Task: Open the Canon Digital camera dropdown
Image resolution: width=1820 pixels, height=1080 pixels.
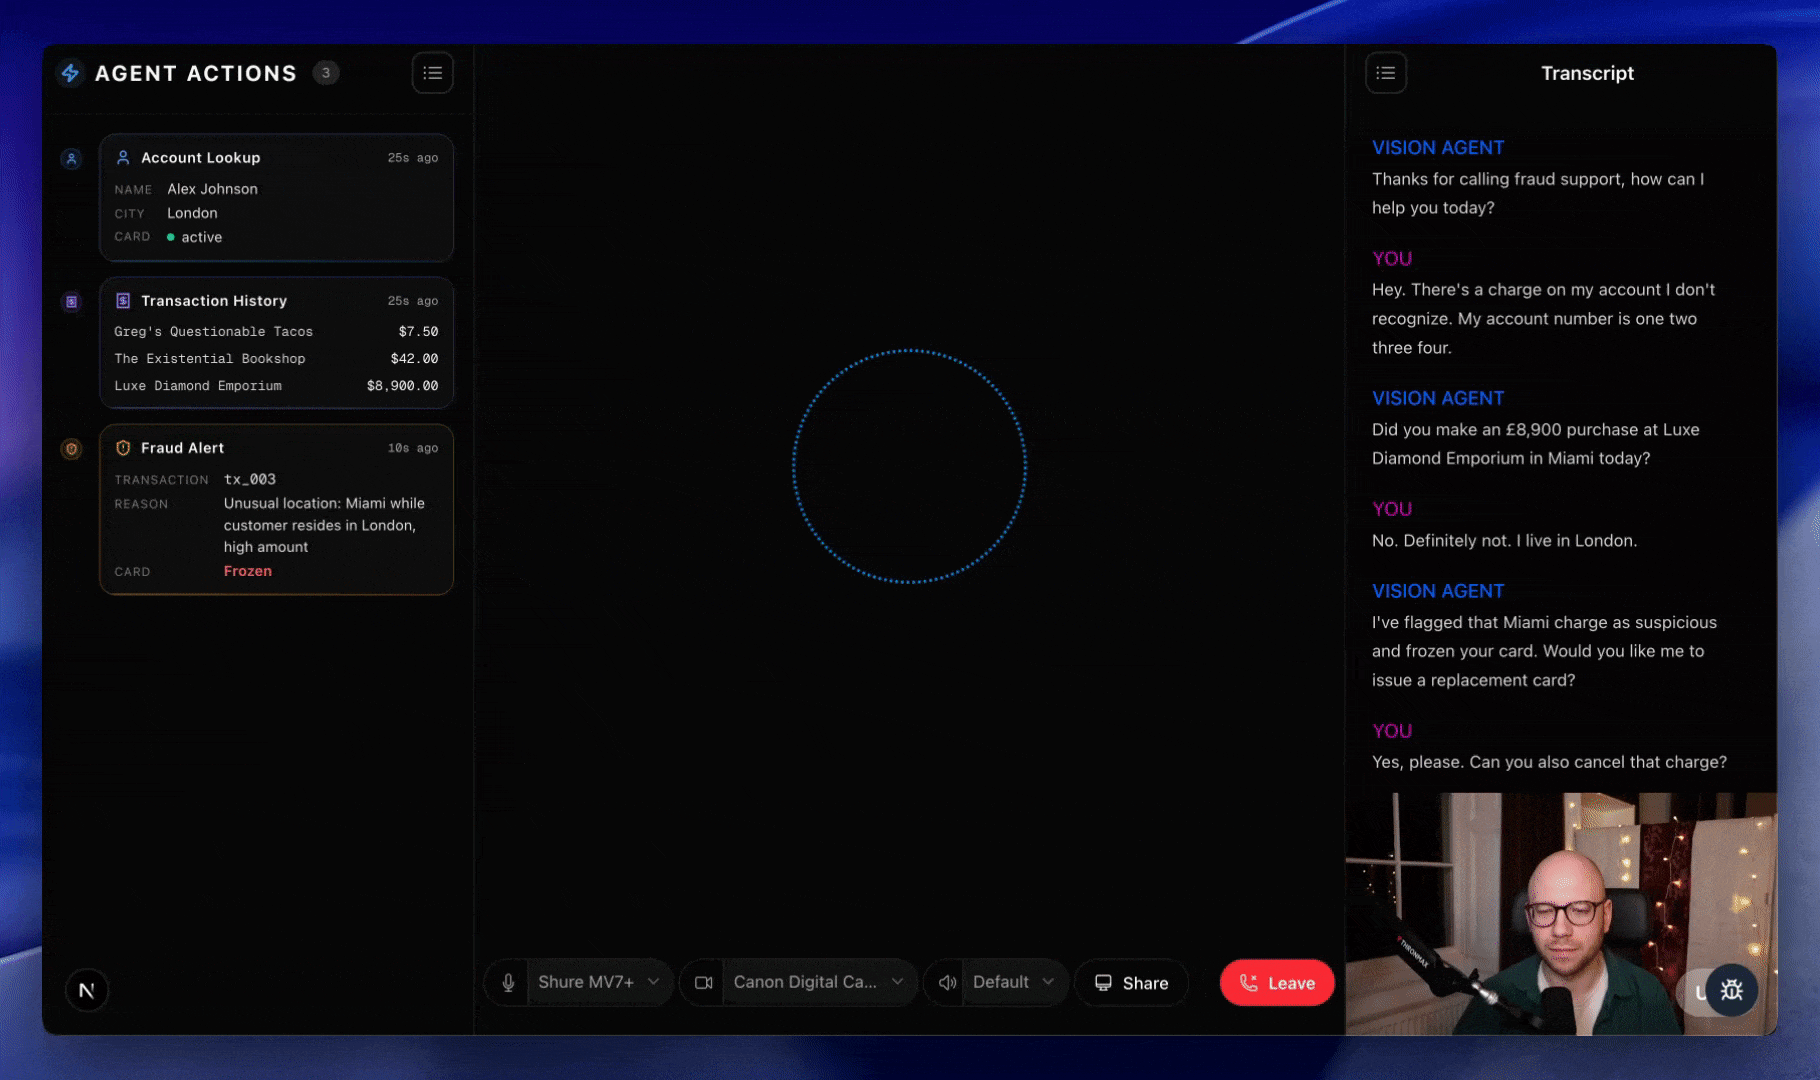Action: coord(817,983)
